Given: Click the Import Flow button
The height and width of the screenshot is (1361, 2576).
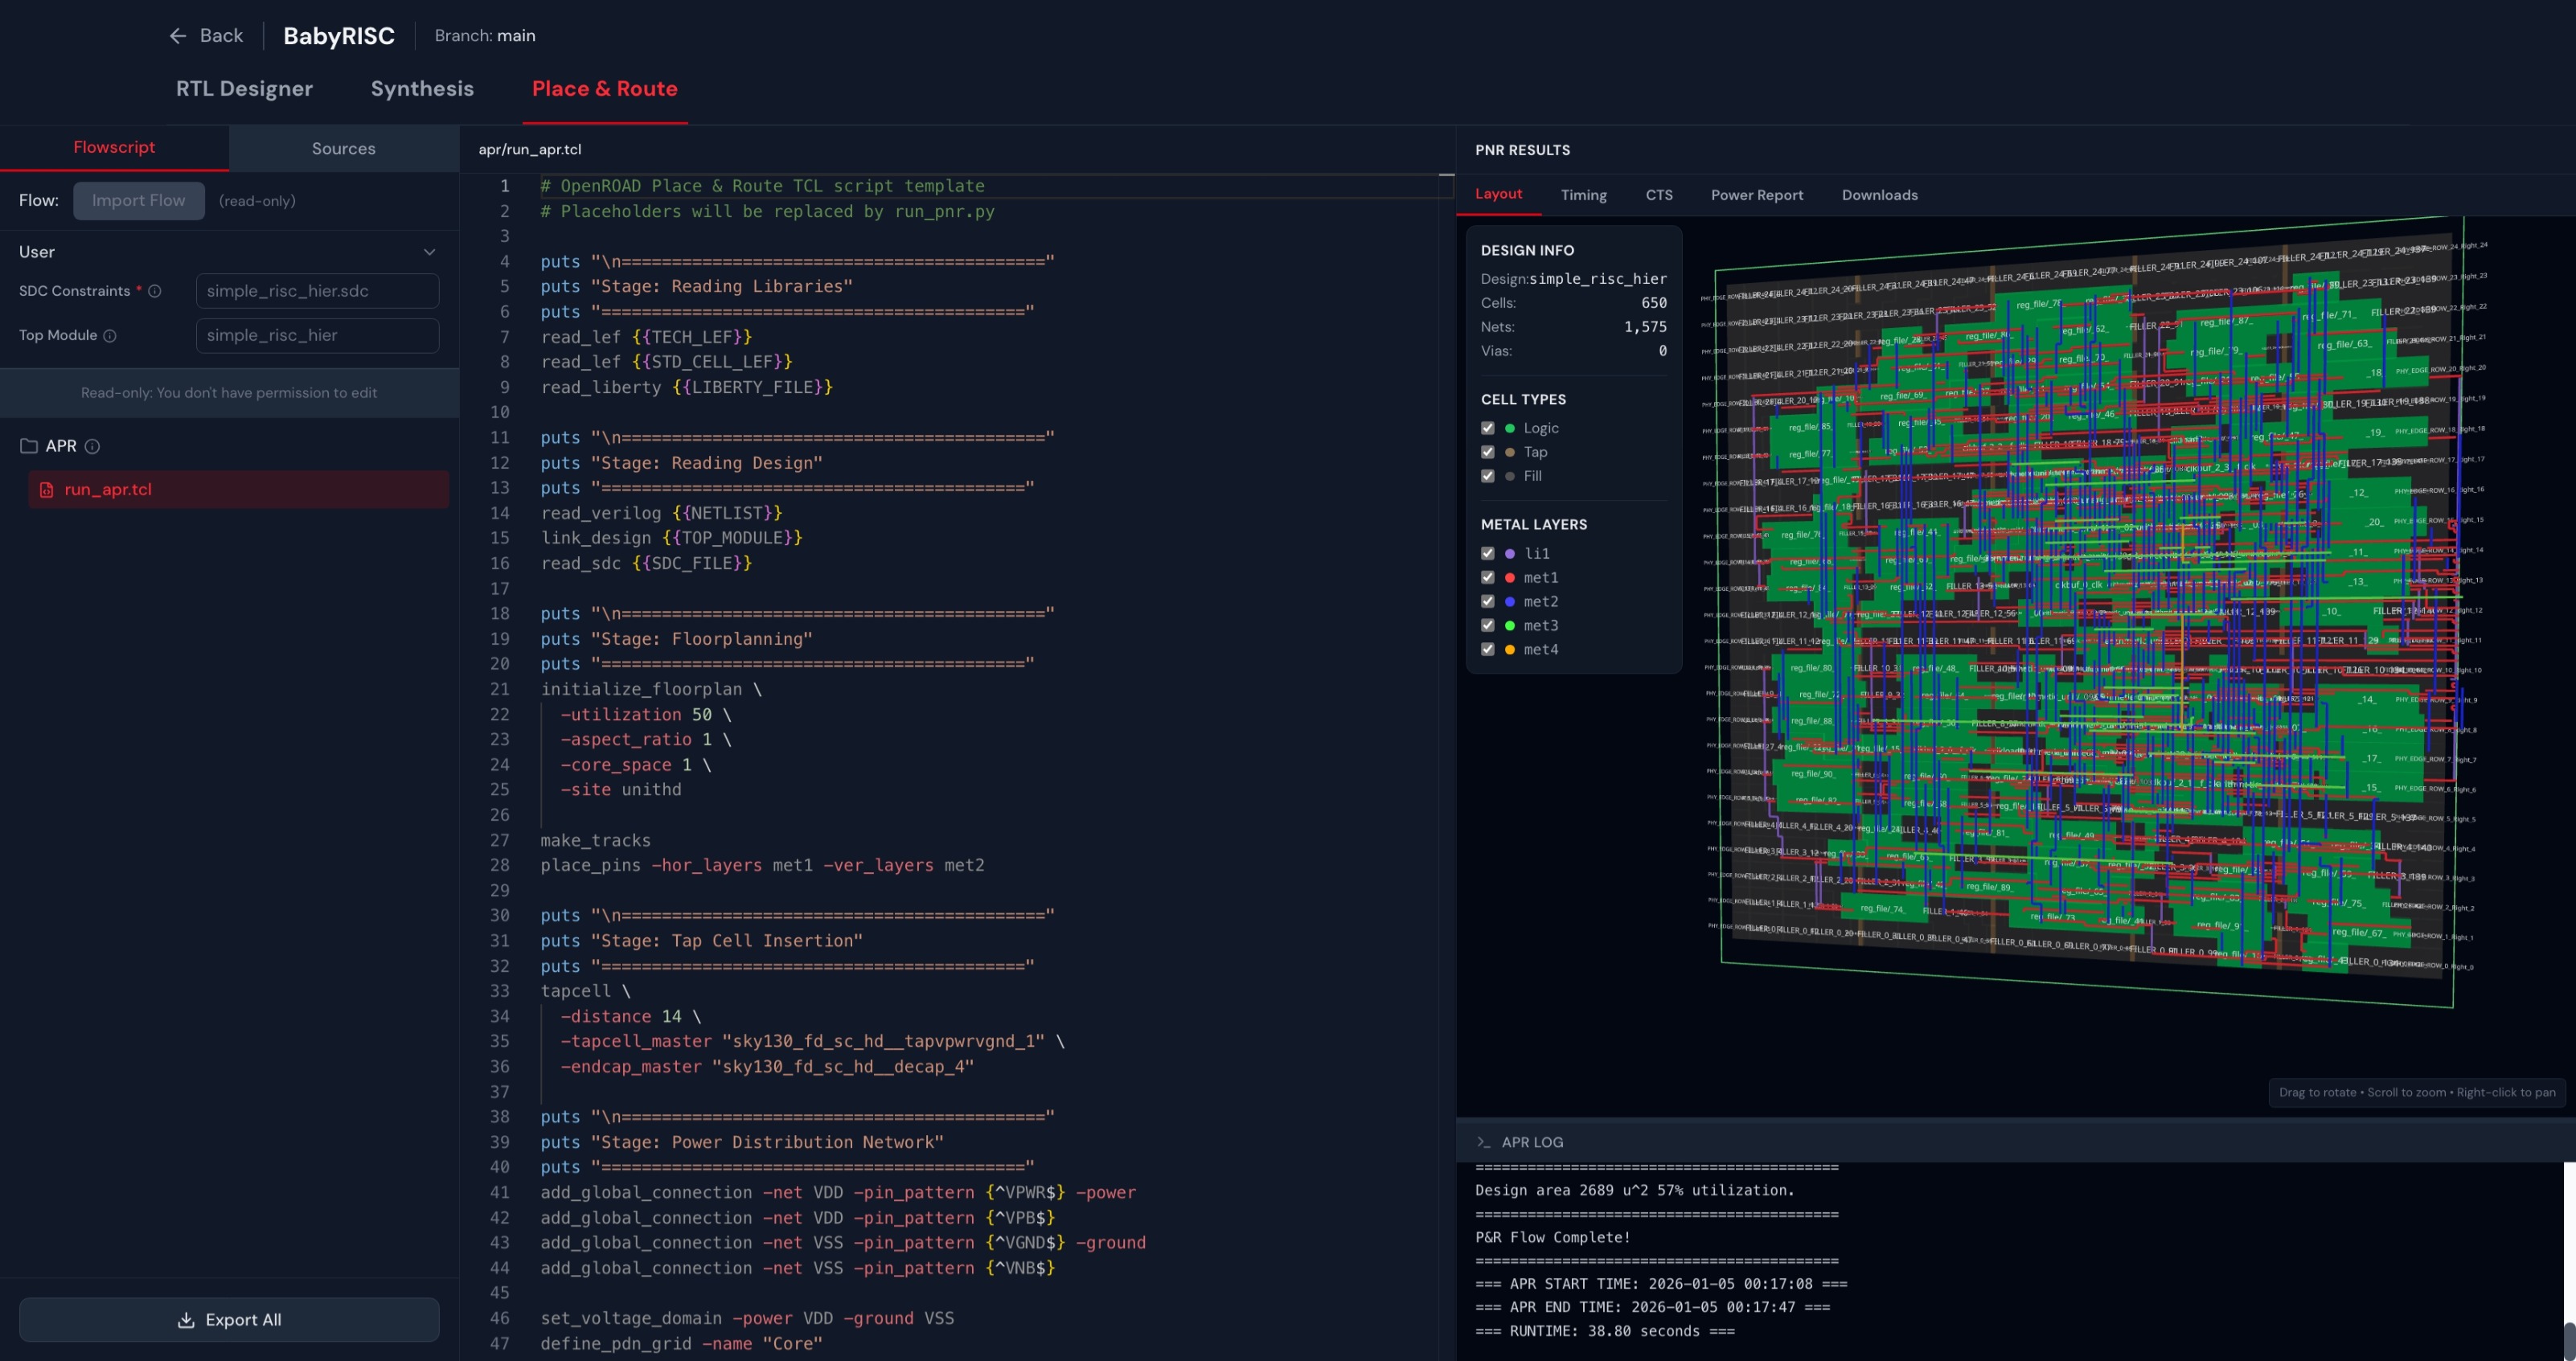Looking at the screenshot, I should [138, 201].
